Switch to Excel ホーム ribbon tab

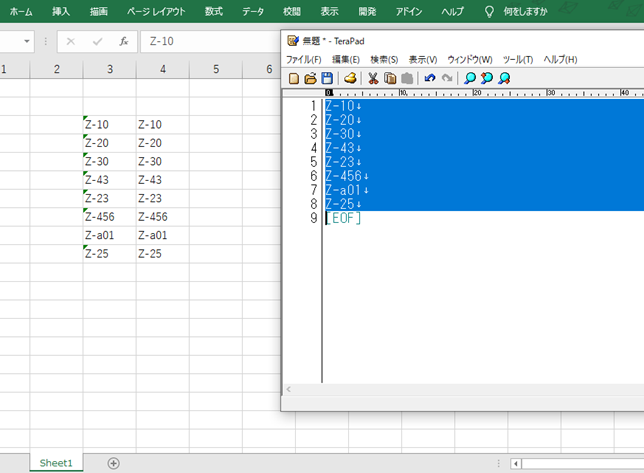tap(21, 11)
